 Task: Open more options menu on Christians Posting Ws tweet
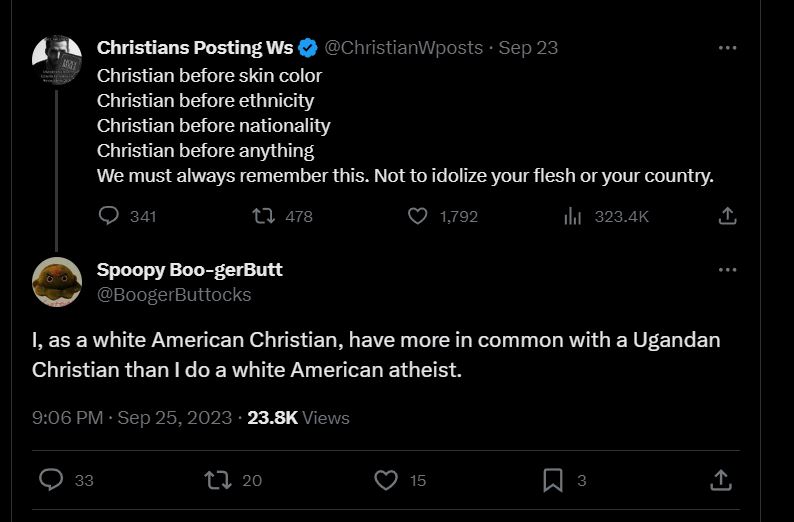728,48
